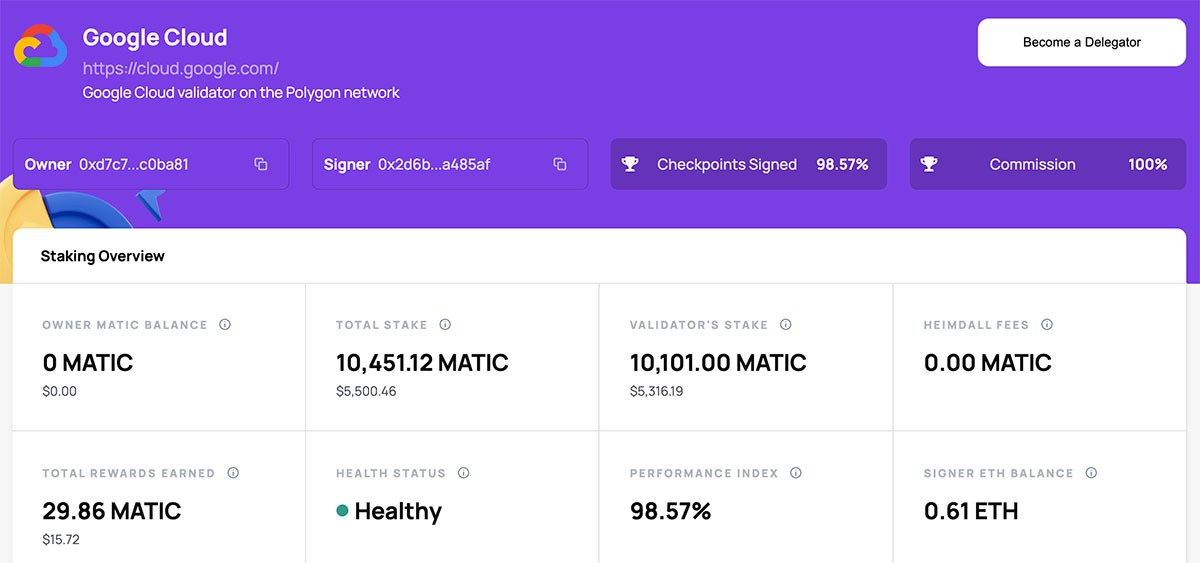This screenshot has height=563, width=1200.
Task: Show info for Signer ETH Balance
Action: [x=1091, y=473]
